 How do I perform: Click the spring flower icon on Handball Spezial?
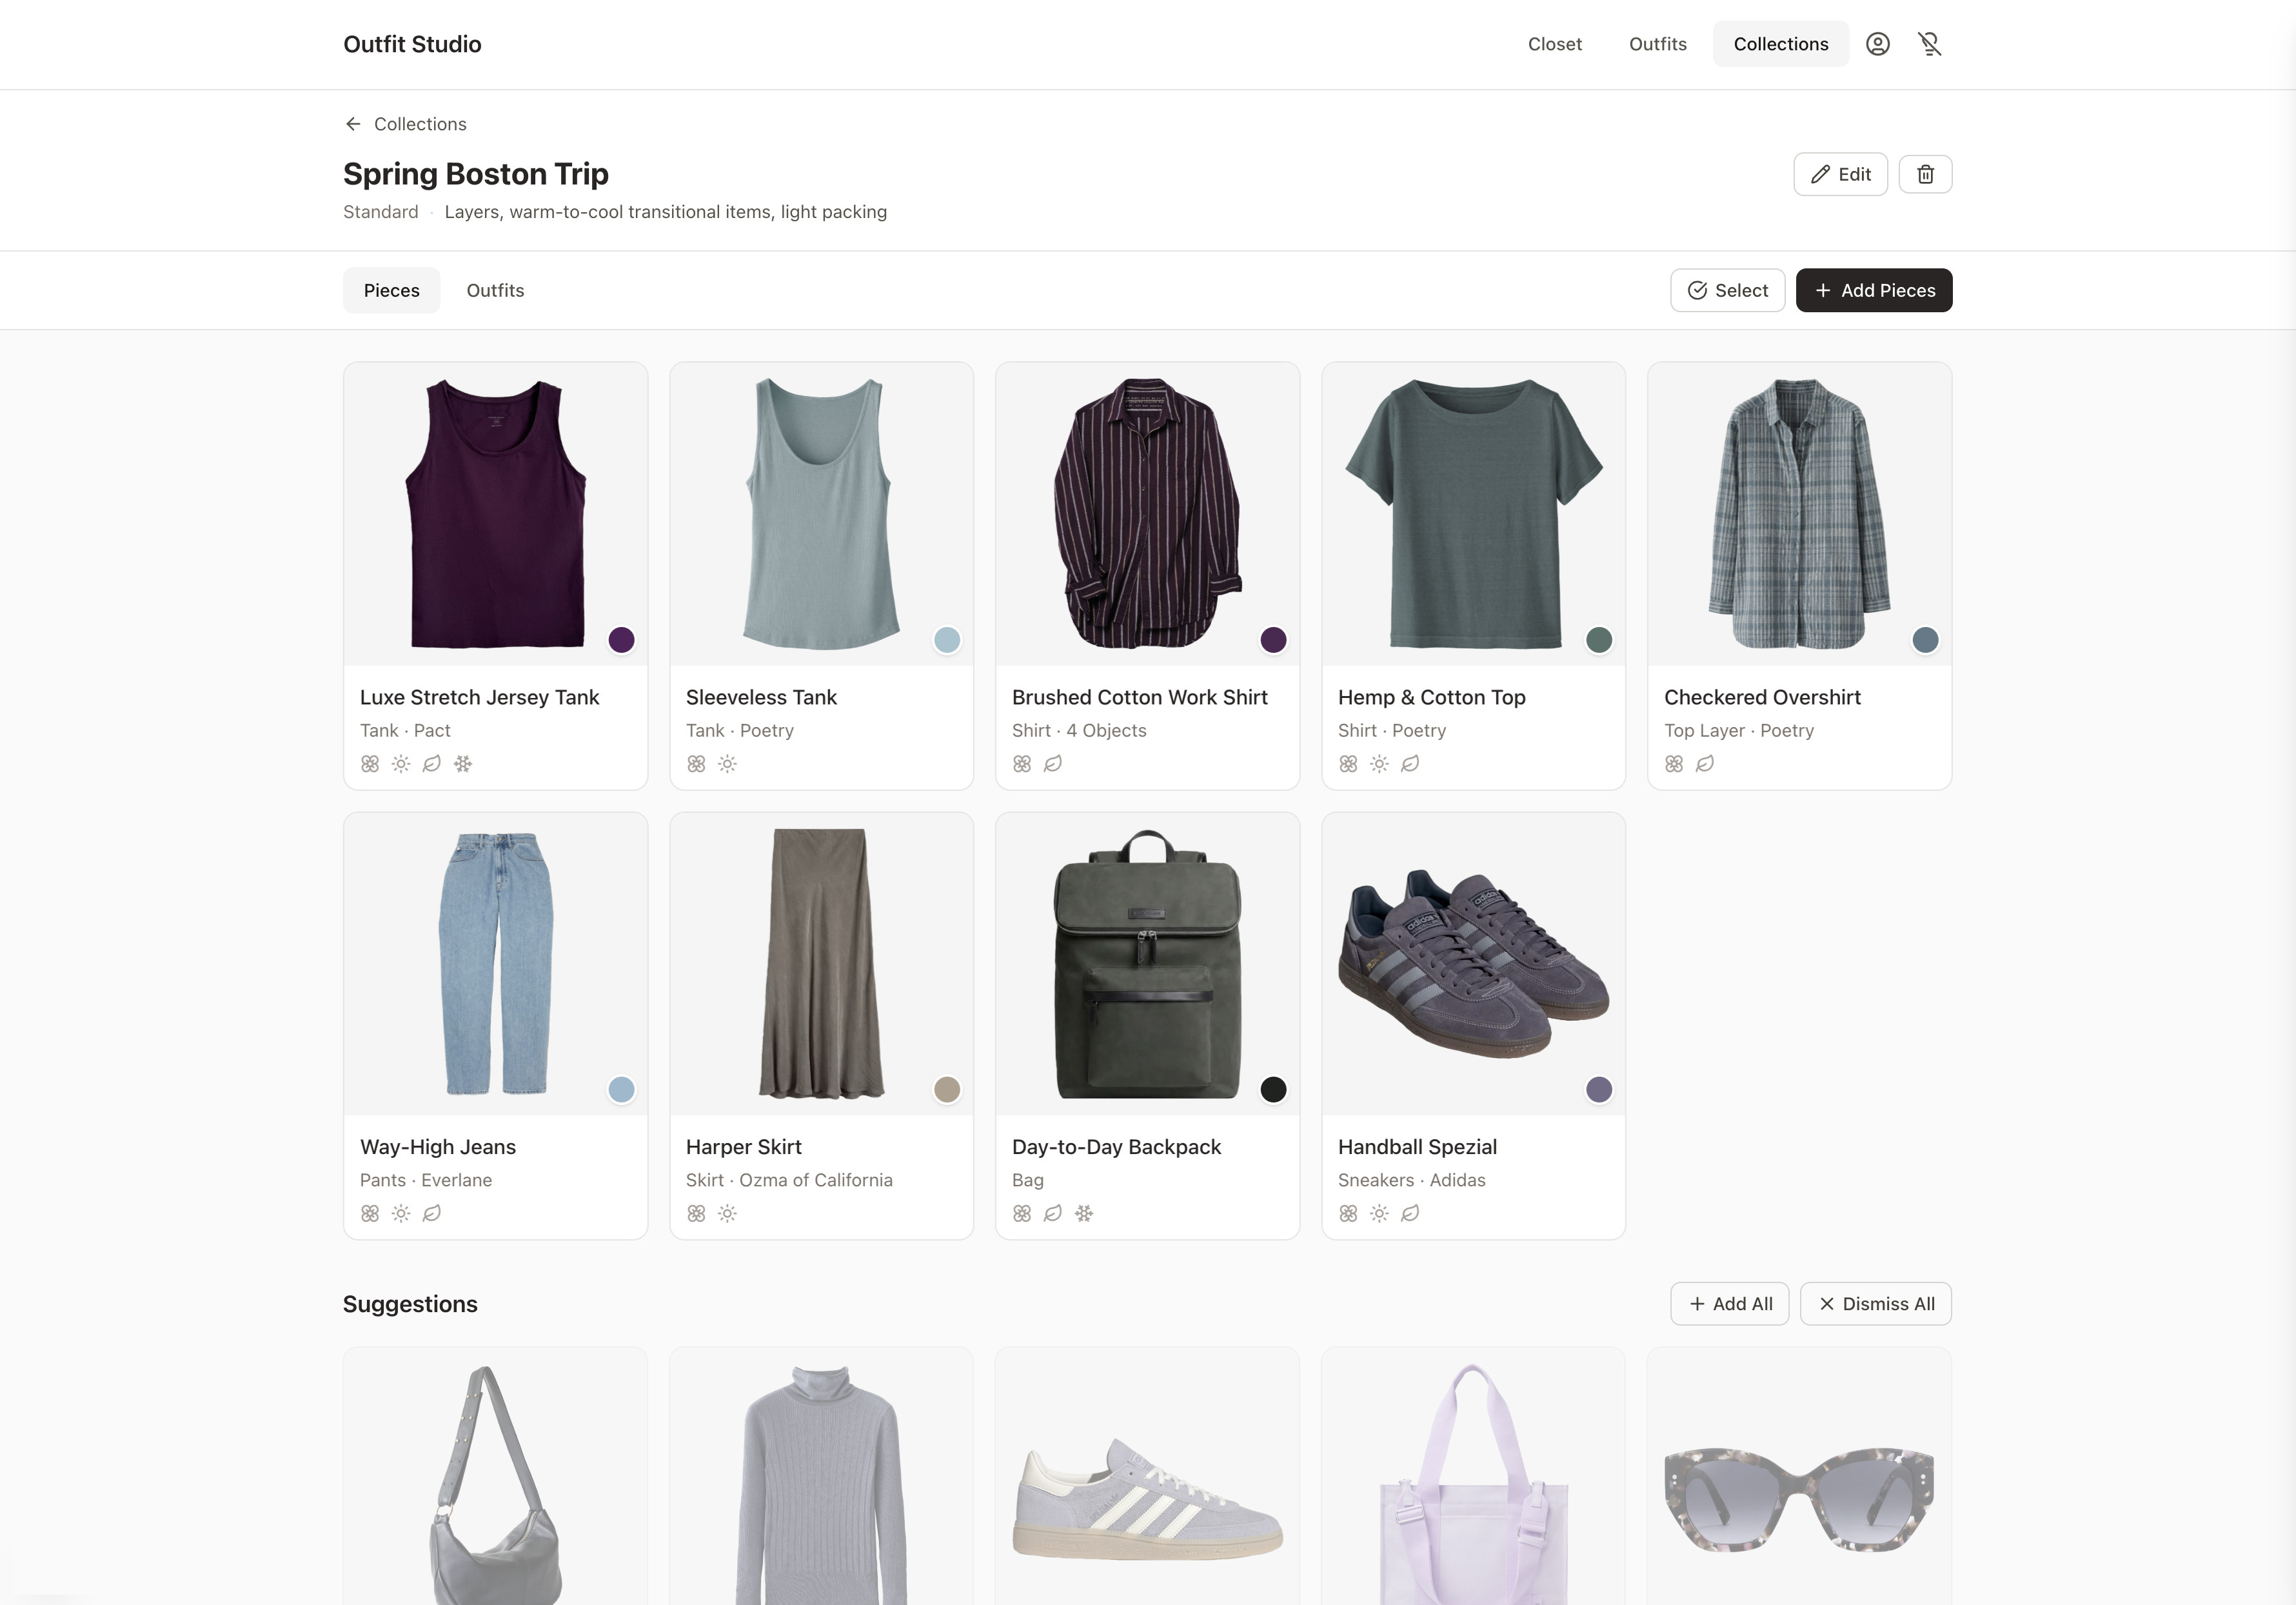(x=1348, y=1213)
